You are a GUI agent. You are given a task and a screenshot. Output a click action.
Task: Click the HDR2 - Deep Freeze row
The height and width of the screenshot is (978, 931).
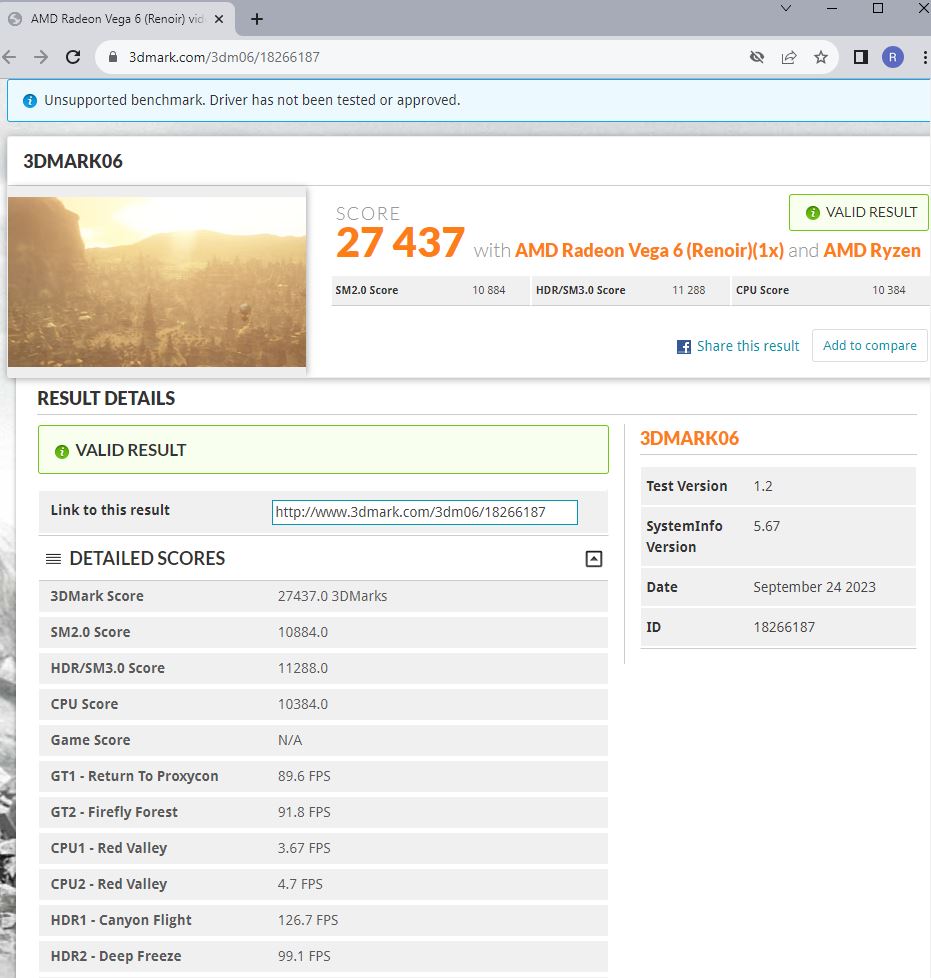[323, 956]
